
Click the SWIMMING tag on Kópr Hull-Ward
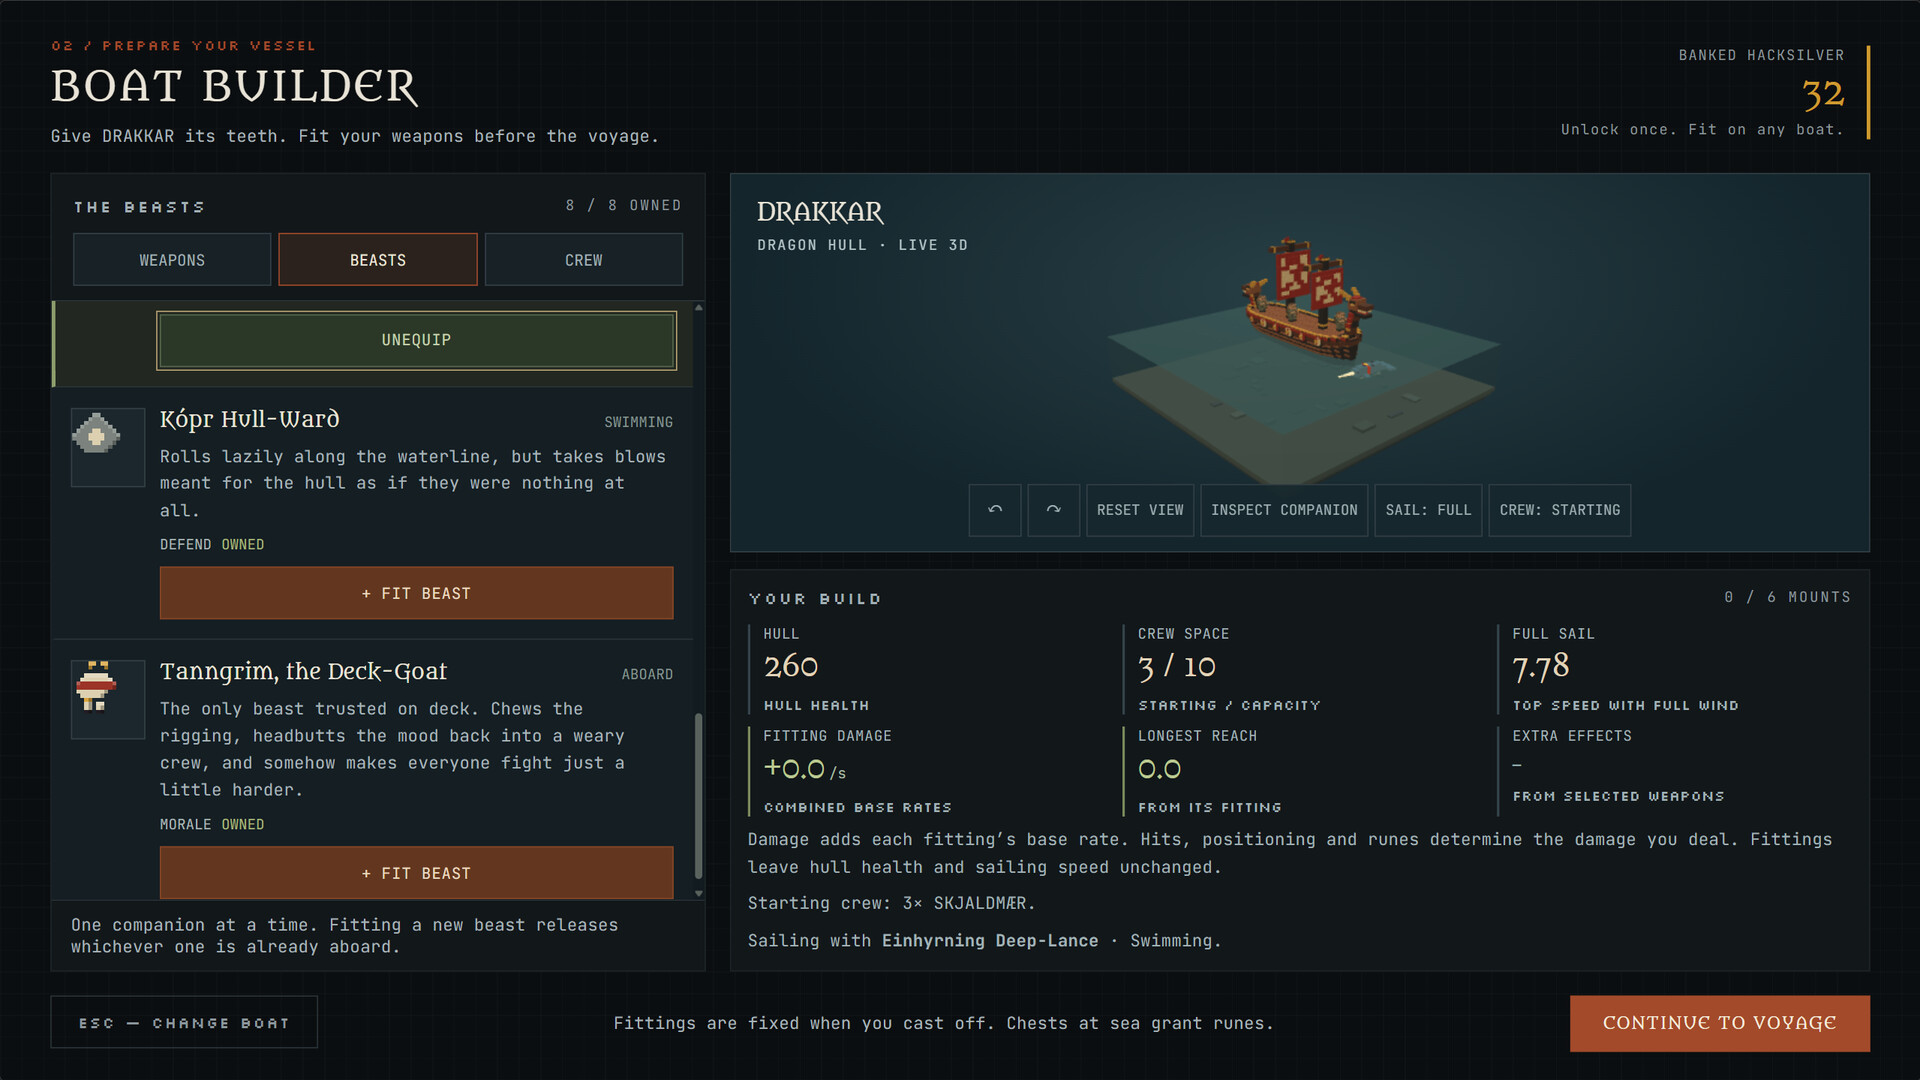638,422
